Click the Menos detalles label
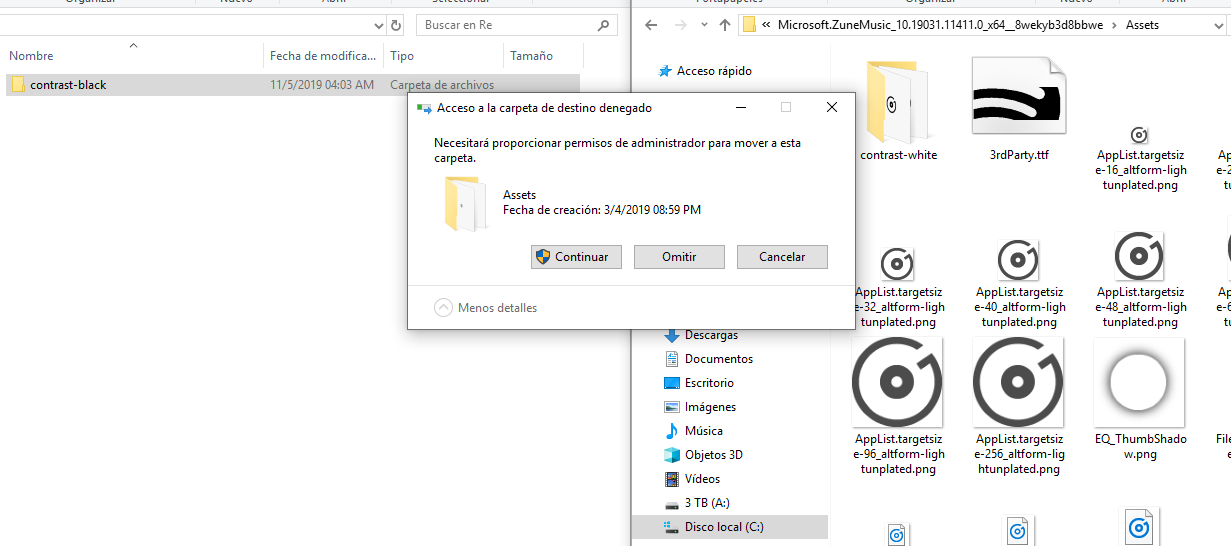This screenshot has height=546, width=1231. 497,308
